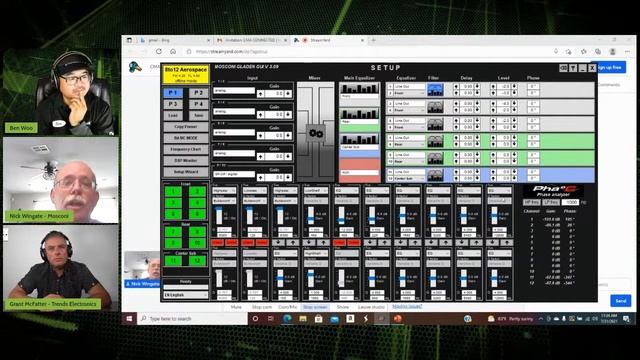Open the Rear main equalizer thumbnail

point(359,114)
